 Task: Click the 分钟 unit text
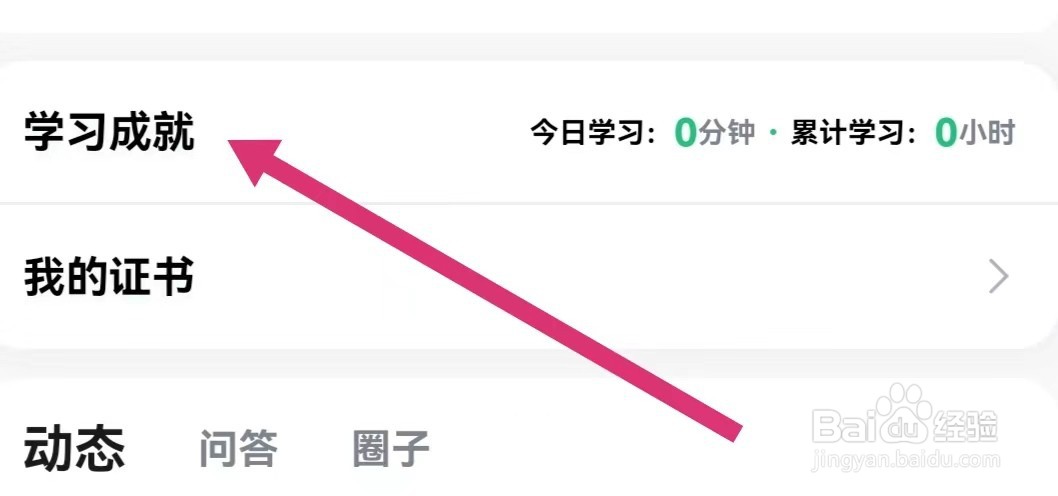(727, 133)
